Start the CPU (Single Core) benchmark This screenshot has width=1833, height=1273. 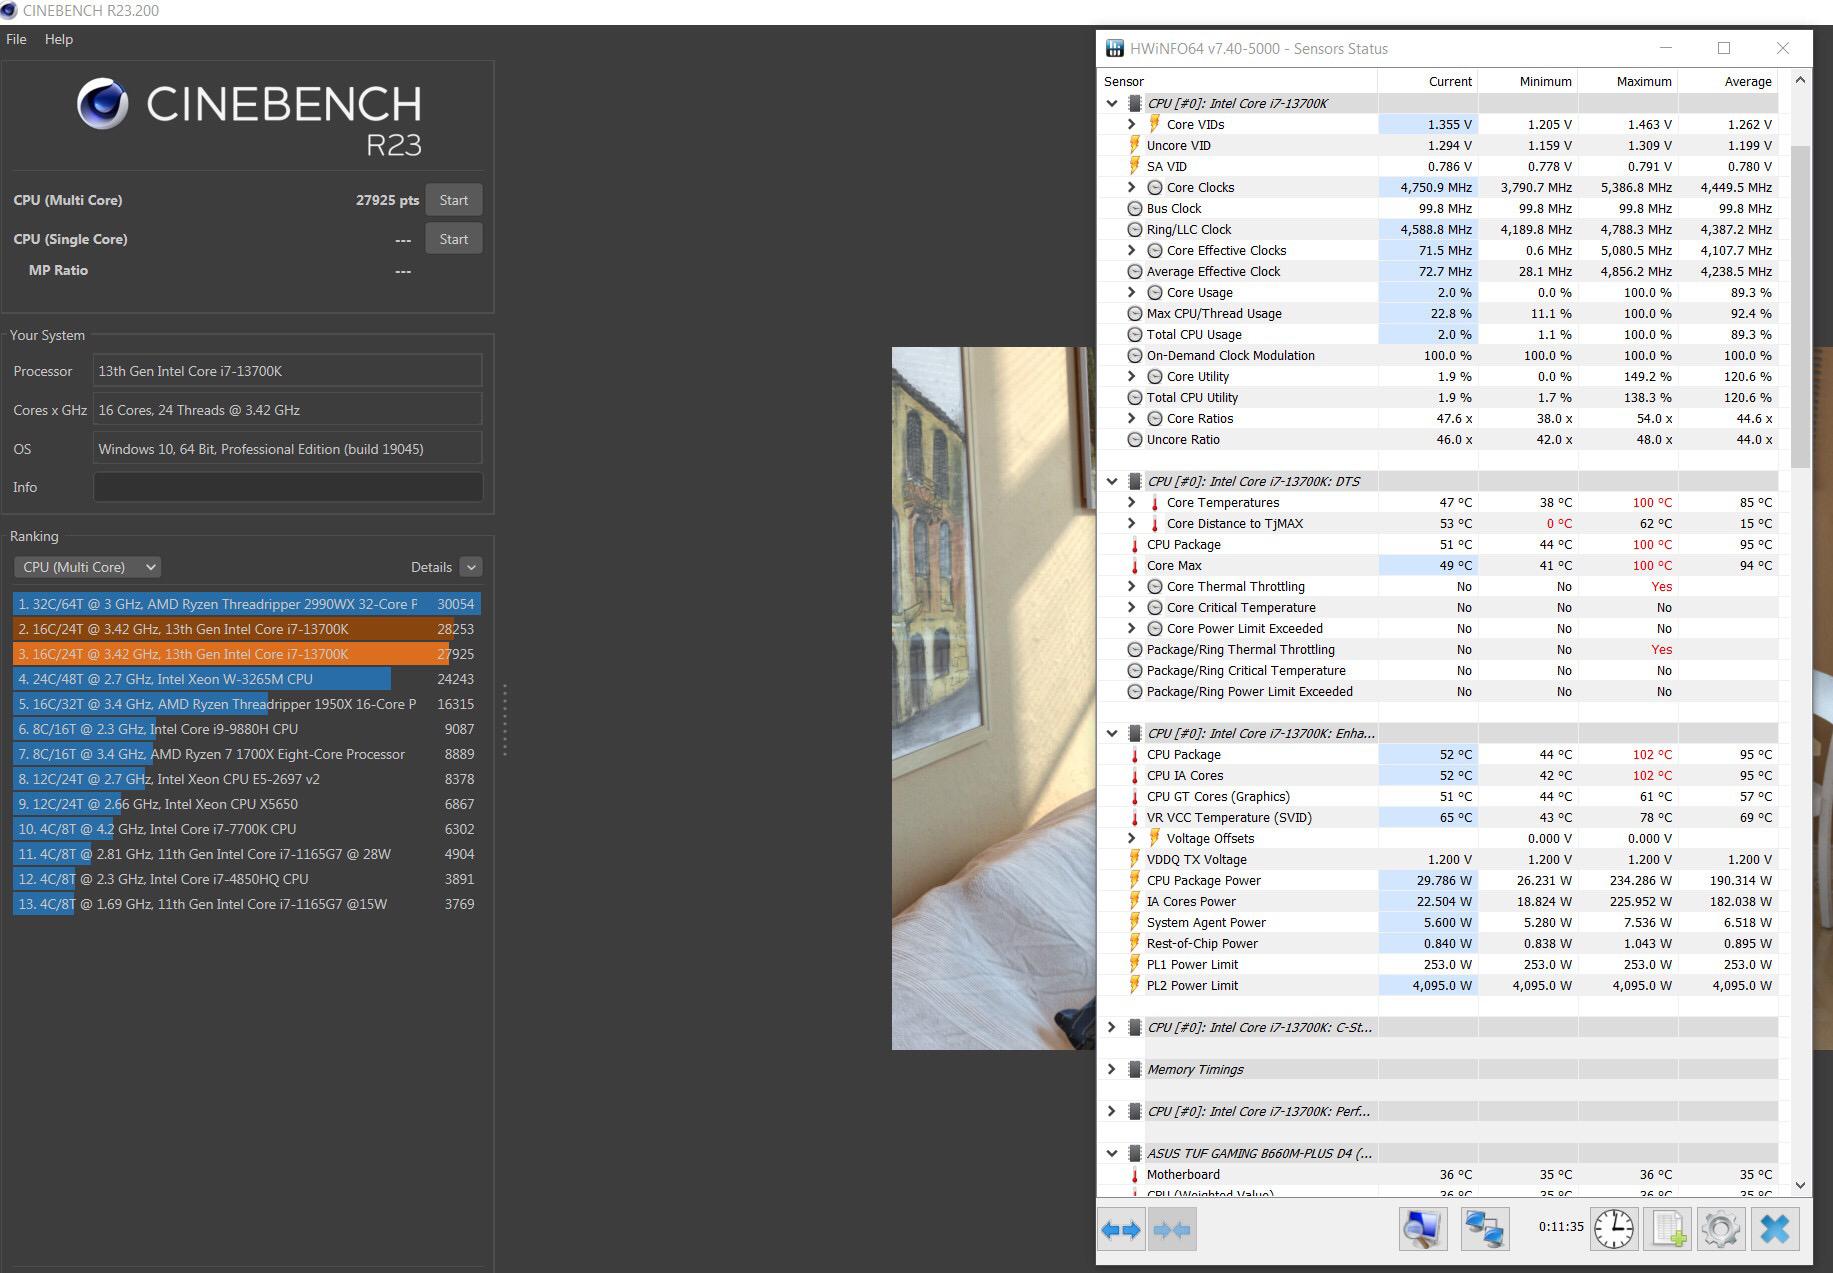click(x=453, y=239)
